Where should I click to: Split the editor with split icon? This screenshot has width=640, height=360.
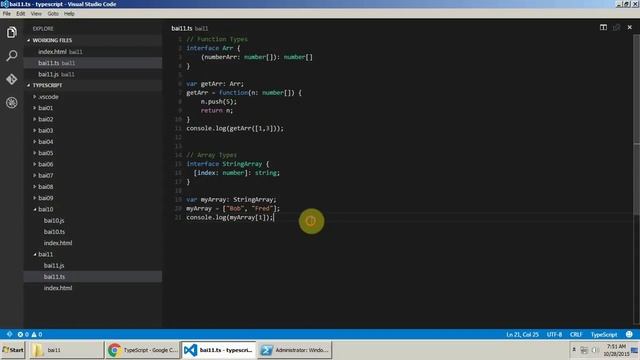[x=603, y=27]
